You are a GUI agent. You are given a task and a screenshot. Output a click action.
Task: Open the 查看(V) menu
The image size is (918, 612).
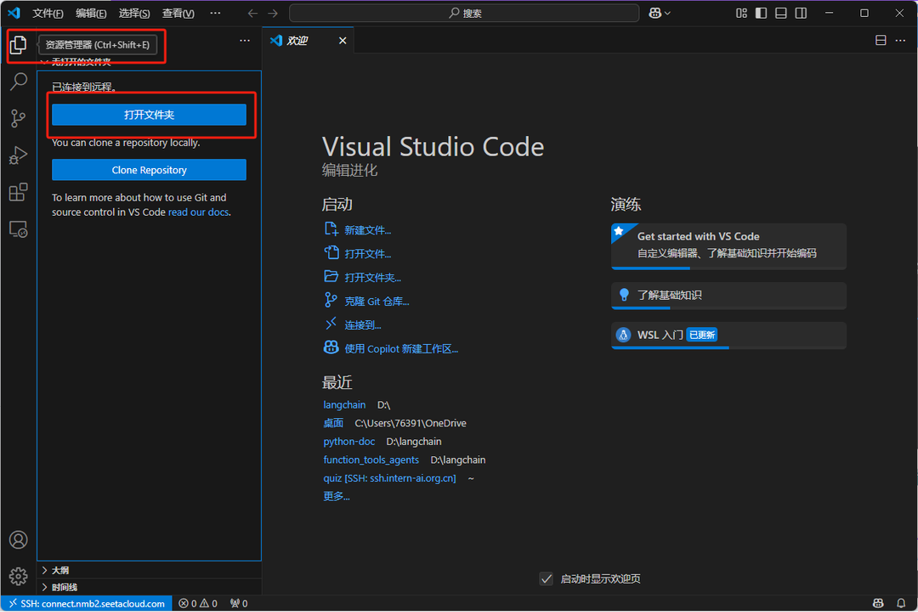178,13
